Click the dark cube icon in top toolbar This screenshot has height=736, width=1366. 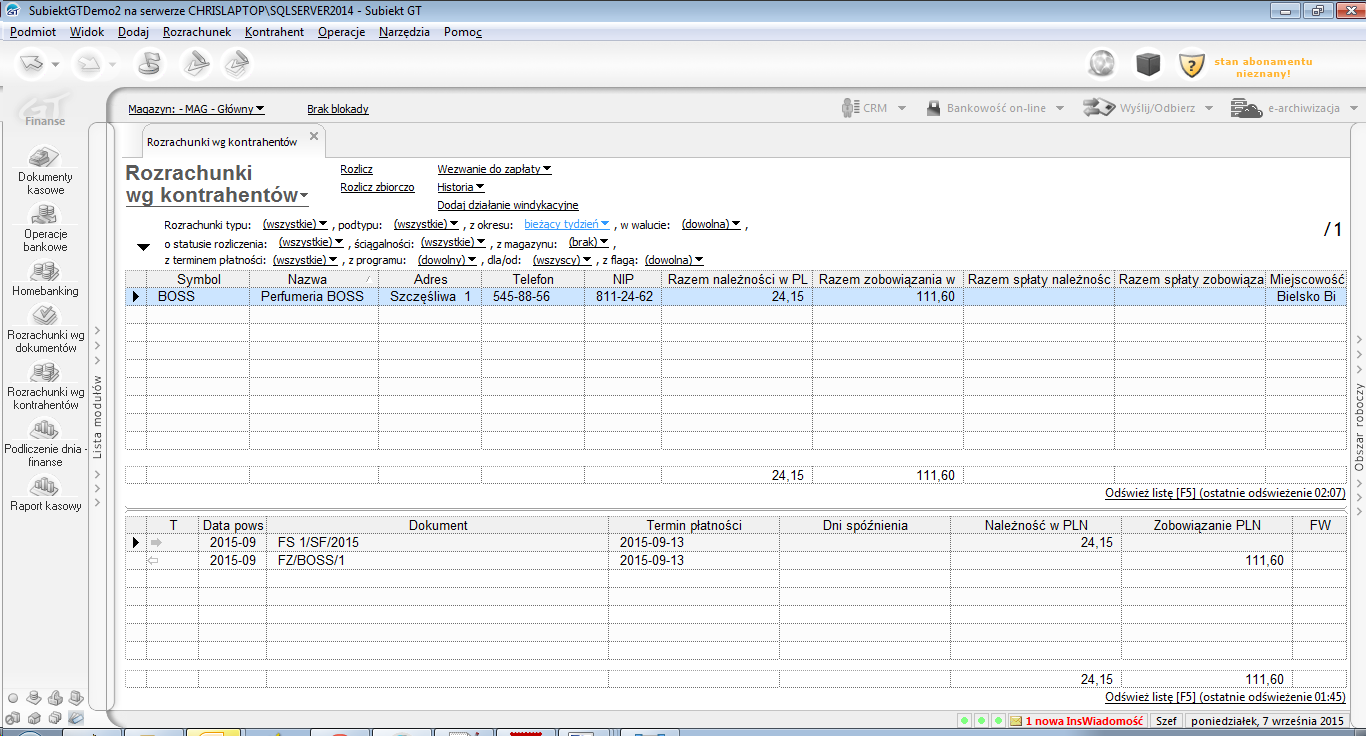[x=1147, y=64]
